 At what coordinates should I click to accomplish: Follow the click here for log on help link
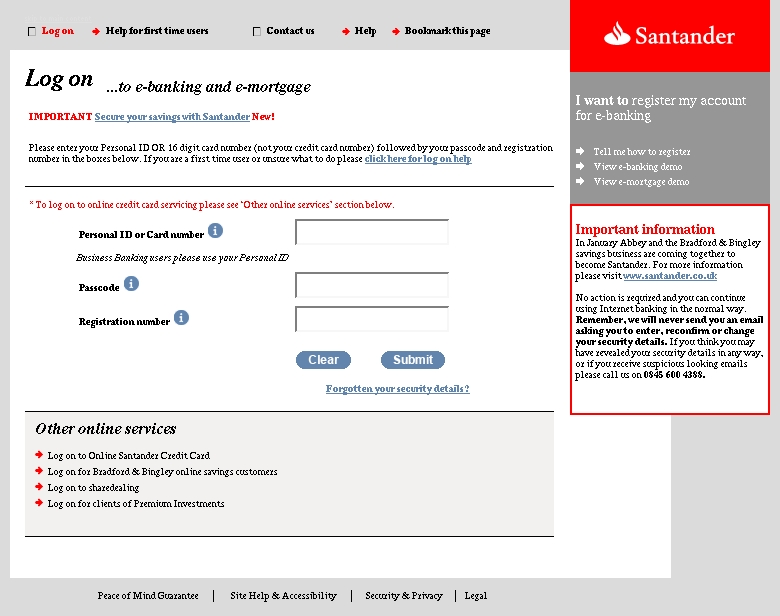pos(418,159)
